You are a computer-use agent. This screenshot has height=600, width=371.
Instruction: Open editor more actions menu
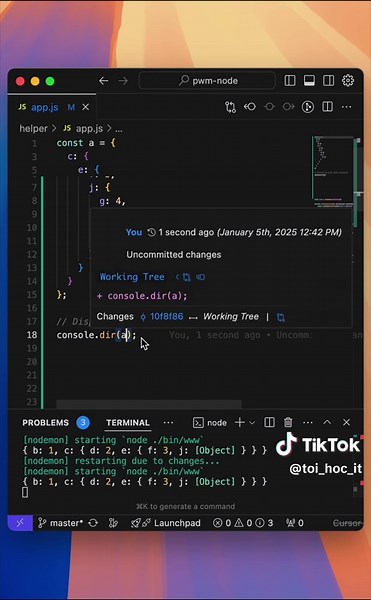[347, 107]
